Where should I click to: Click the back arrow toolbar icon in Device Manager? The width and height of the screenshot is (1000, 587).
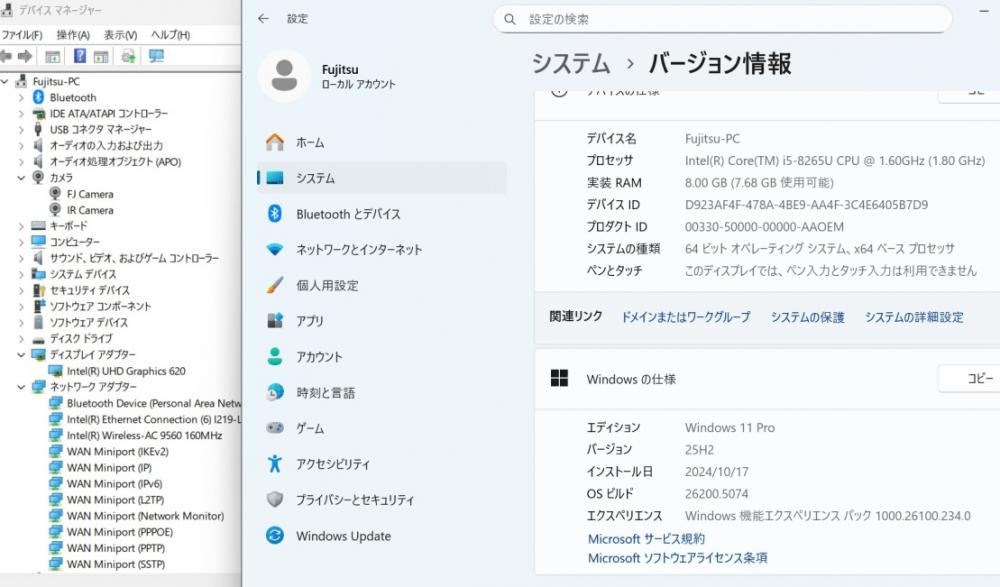point(6,56)
